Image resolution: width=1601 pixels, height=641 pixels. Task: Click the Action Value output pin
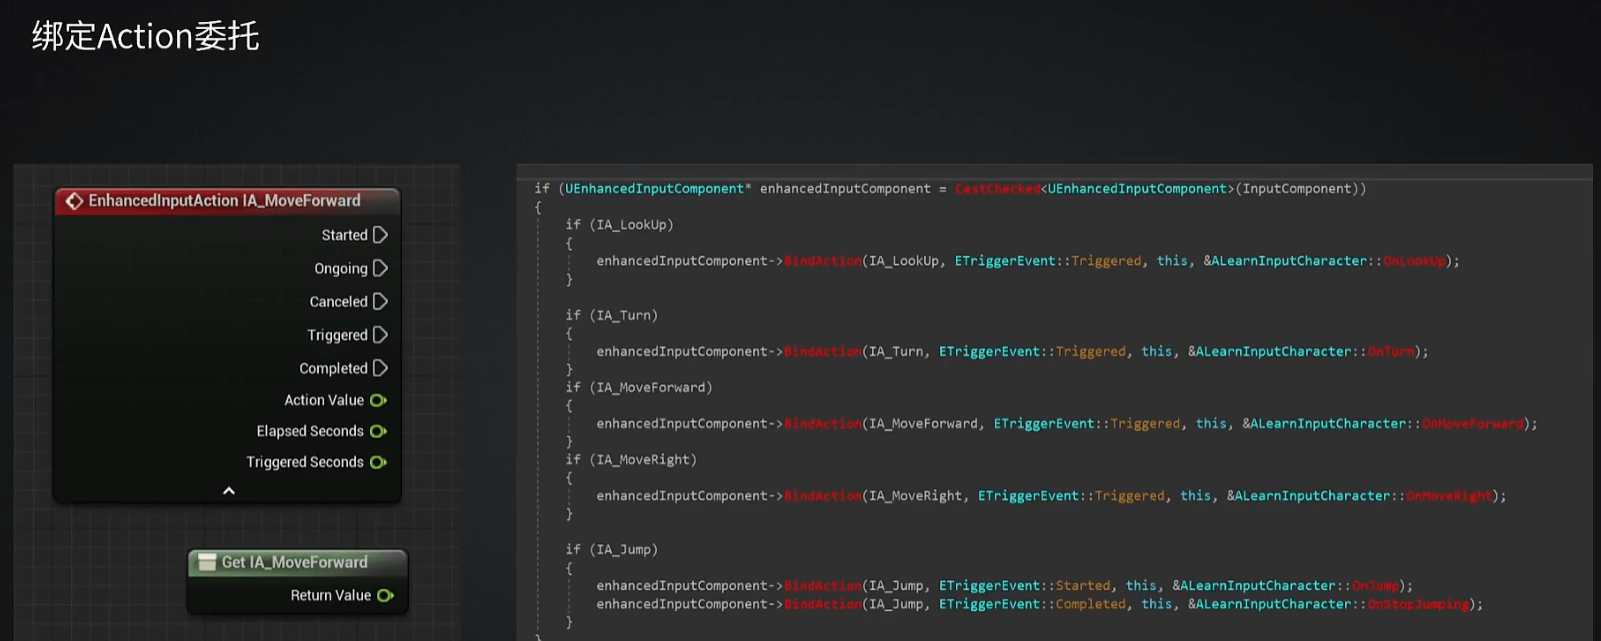coord(378,400)
